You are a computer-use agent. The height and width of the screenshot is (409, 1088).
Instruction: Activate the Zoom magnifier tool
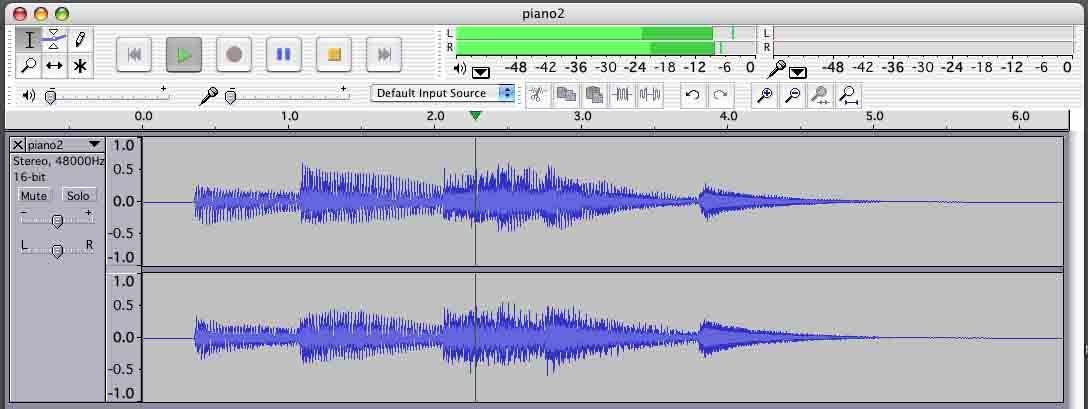(x=29, y=66)
